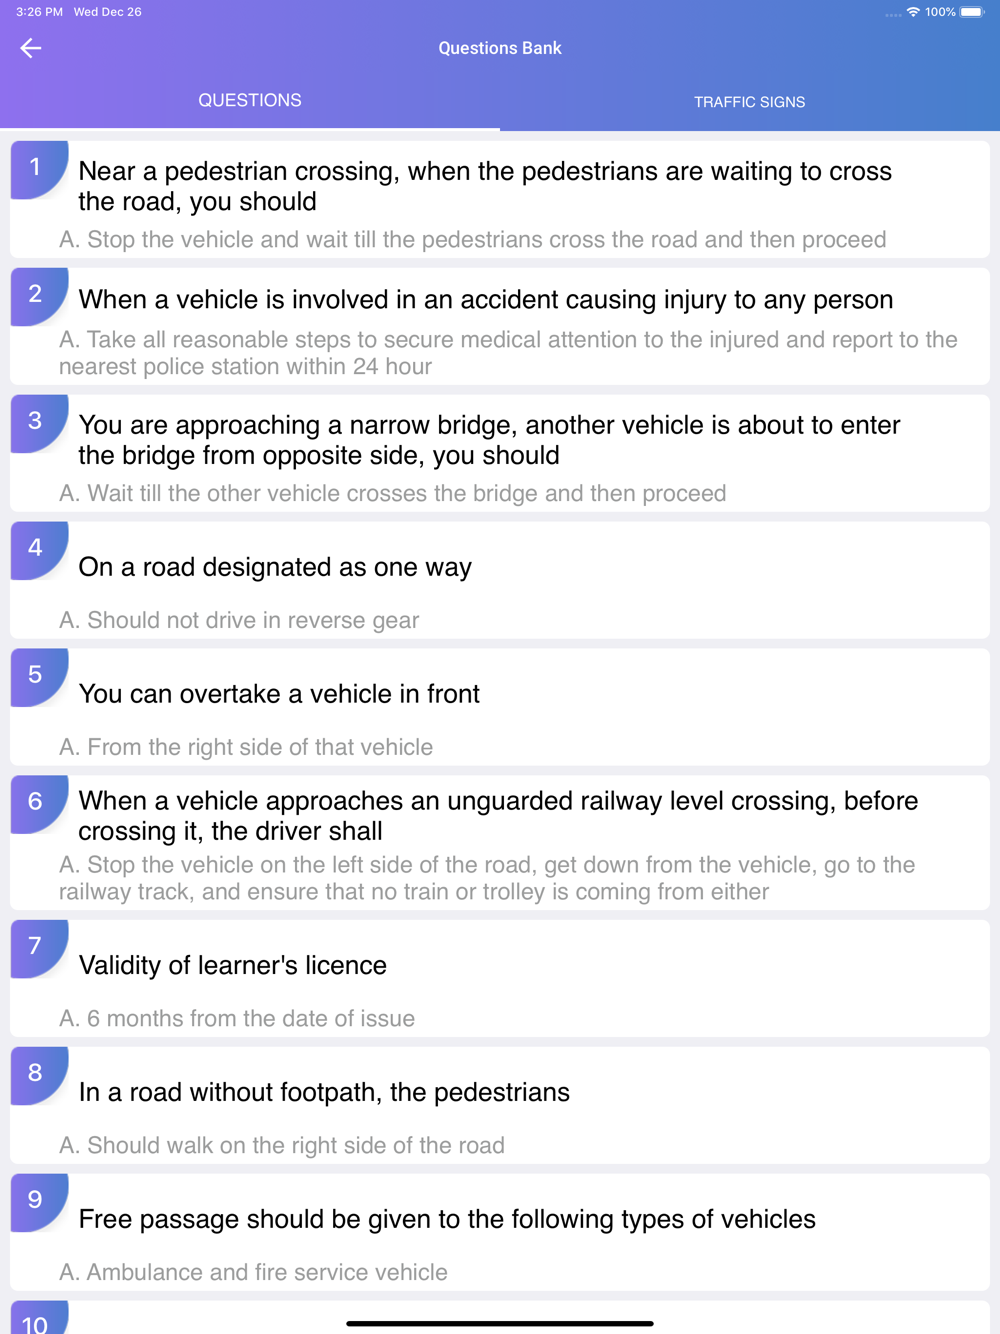Click the number 7 question badge
1000x1334 pixels.
39,949
